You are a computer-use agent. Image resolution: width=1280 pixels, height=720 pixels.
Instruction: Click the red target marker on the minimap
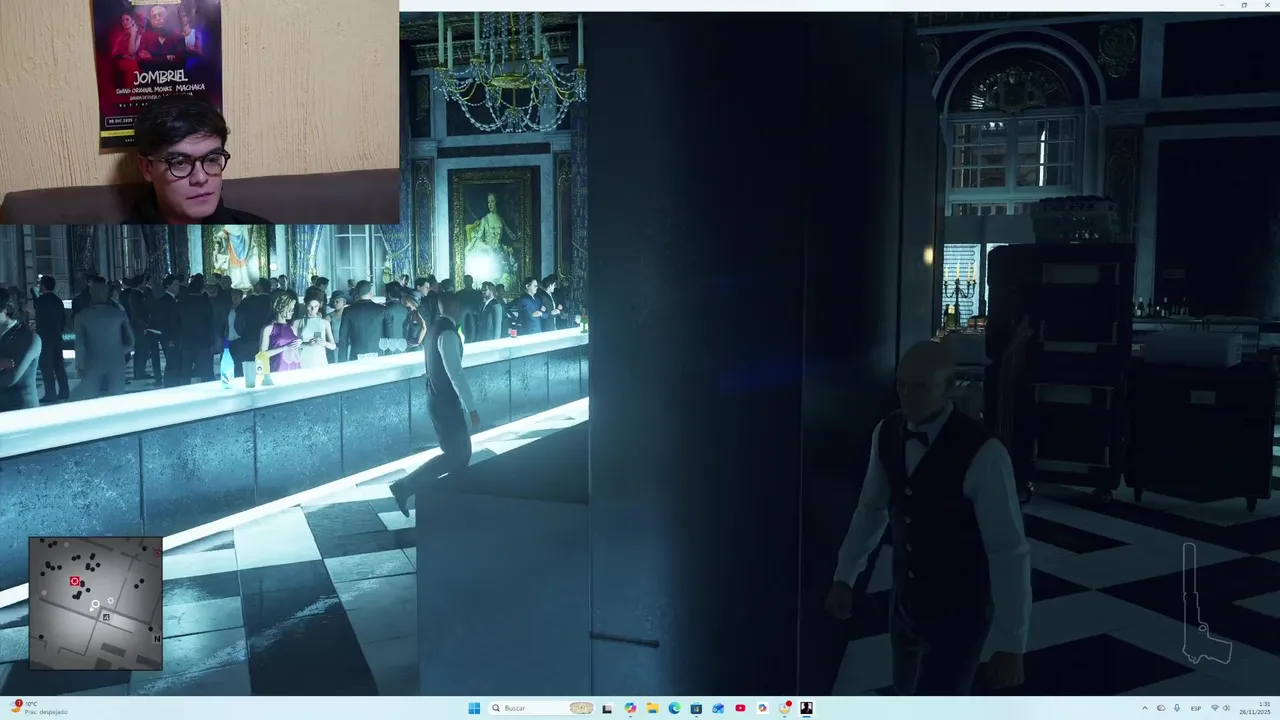pyautogui.click(x=75, y=581)
